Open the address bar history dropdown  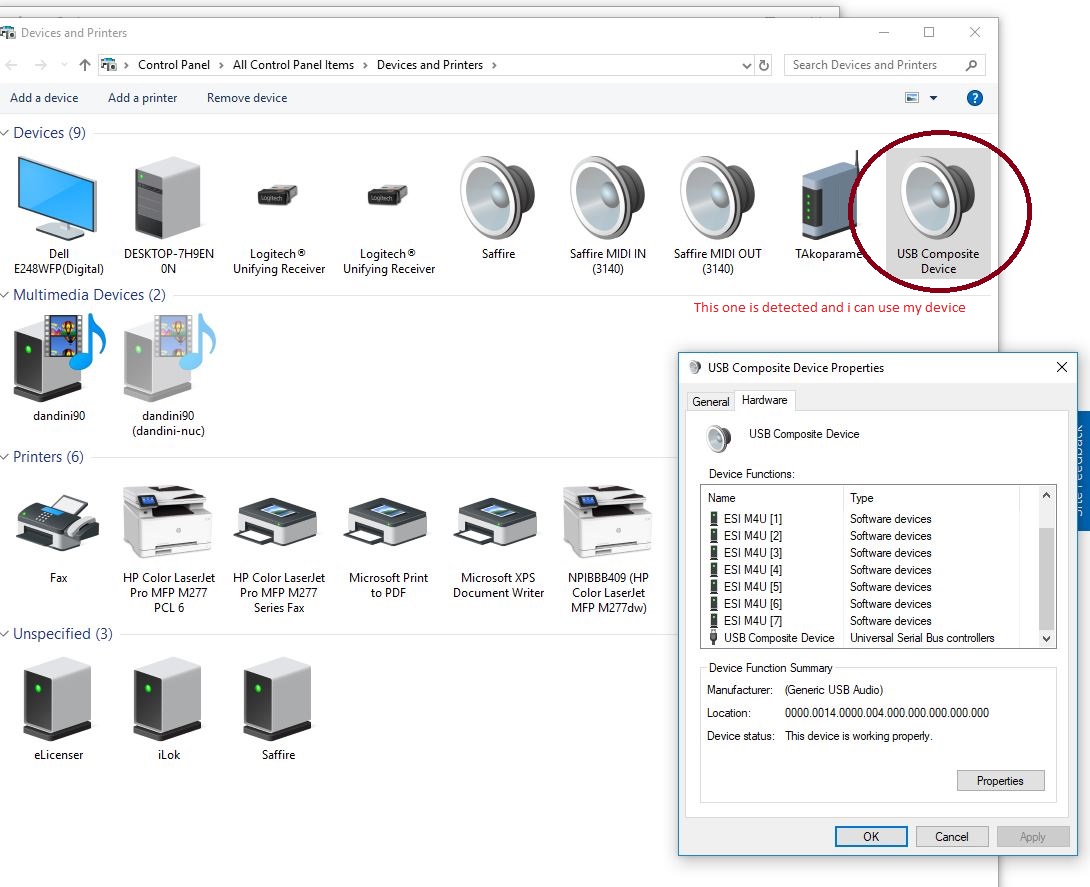pos(747,65)
